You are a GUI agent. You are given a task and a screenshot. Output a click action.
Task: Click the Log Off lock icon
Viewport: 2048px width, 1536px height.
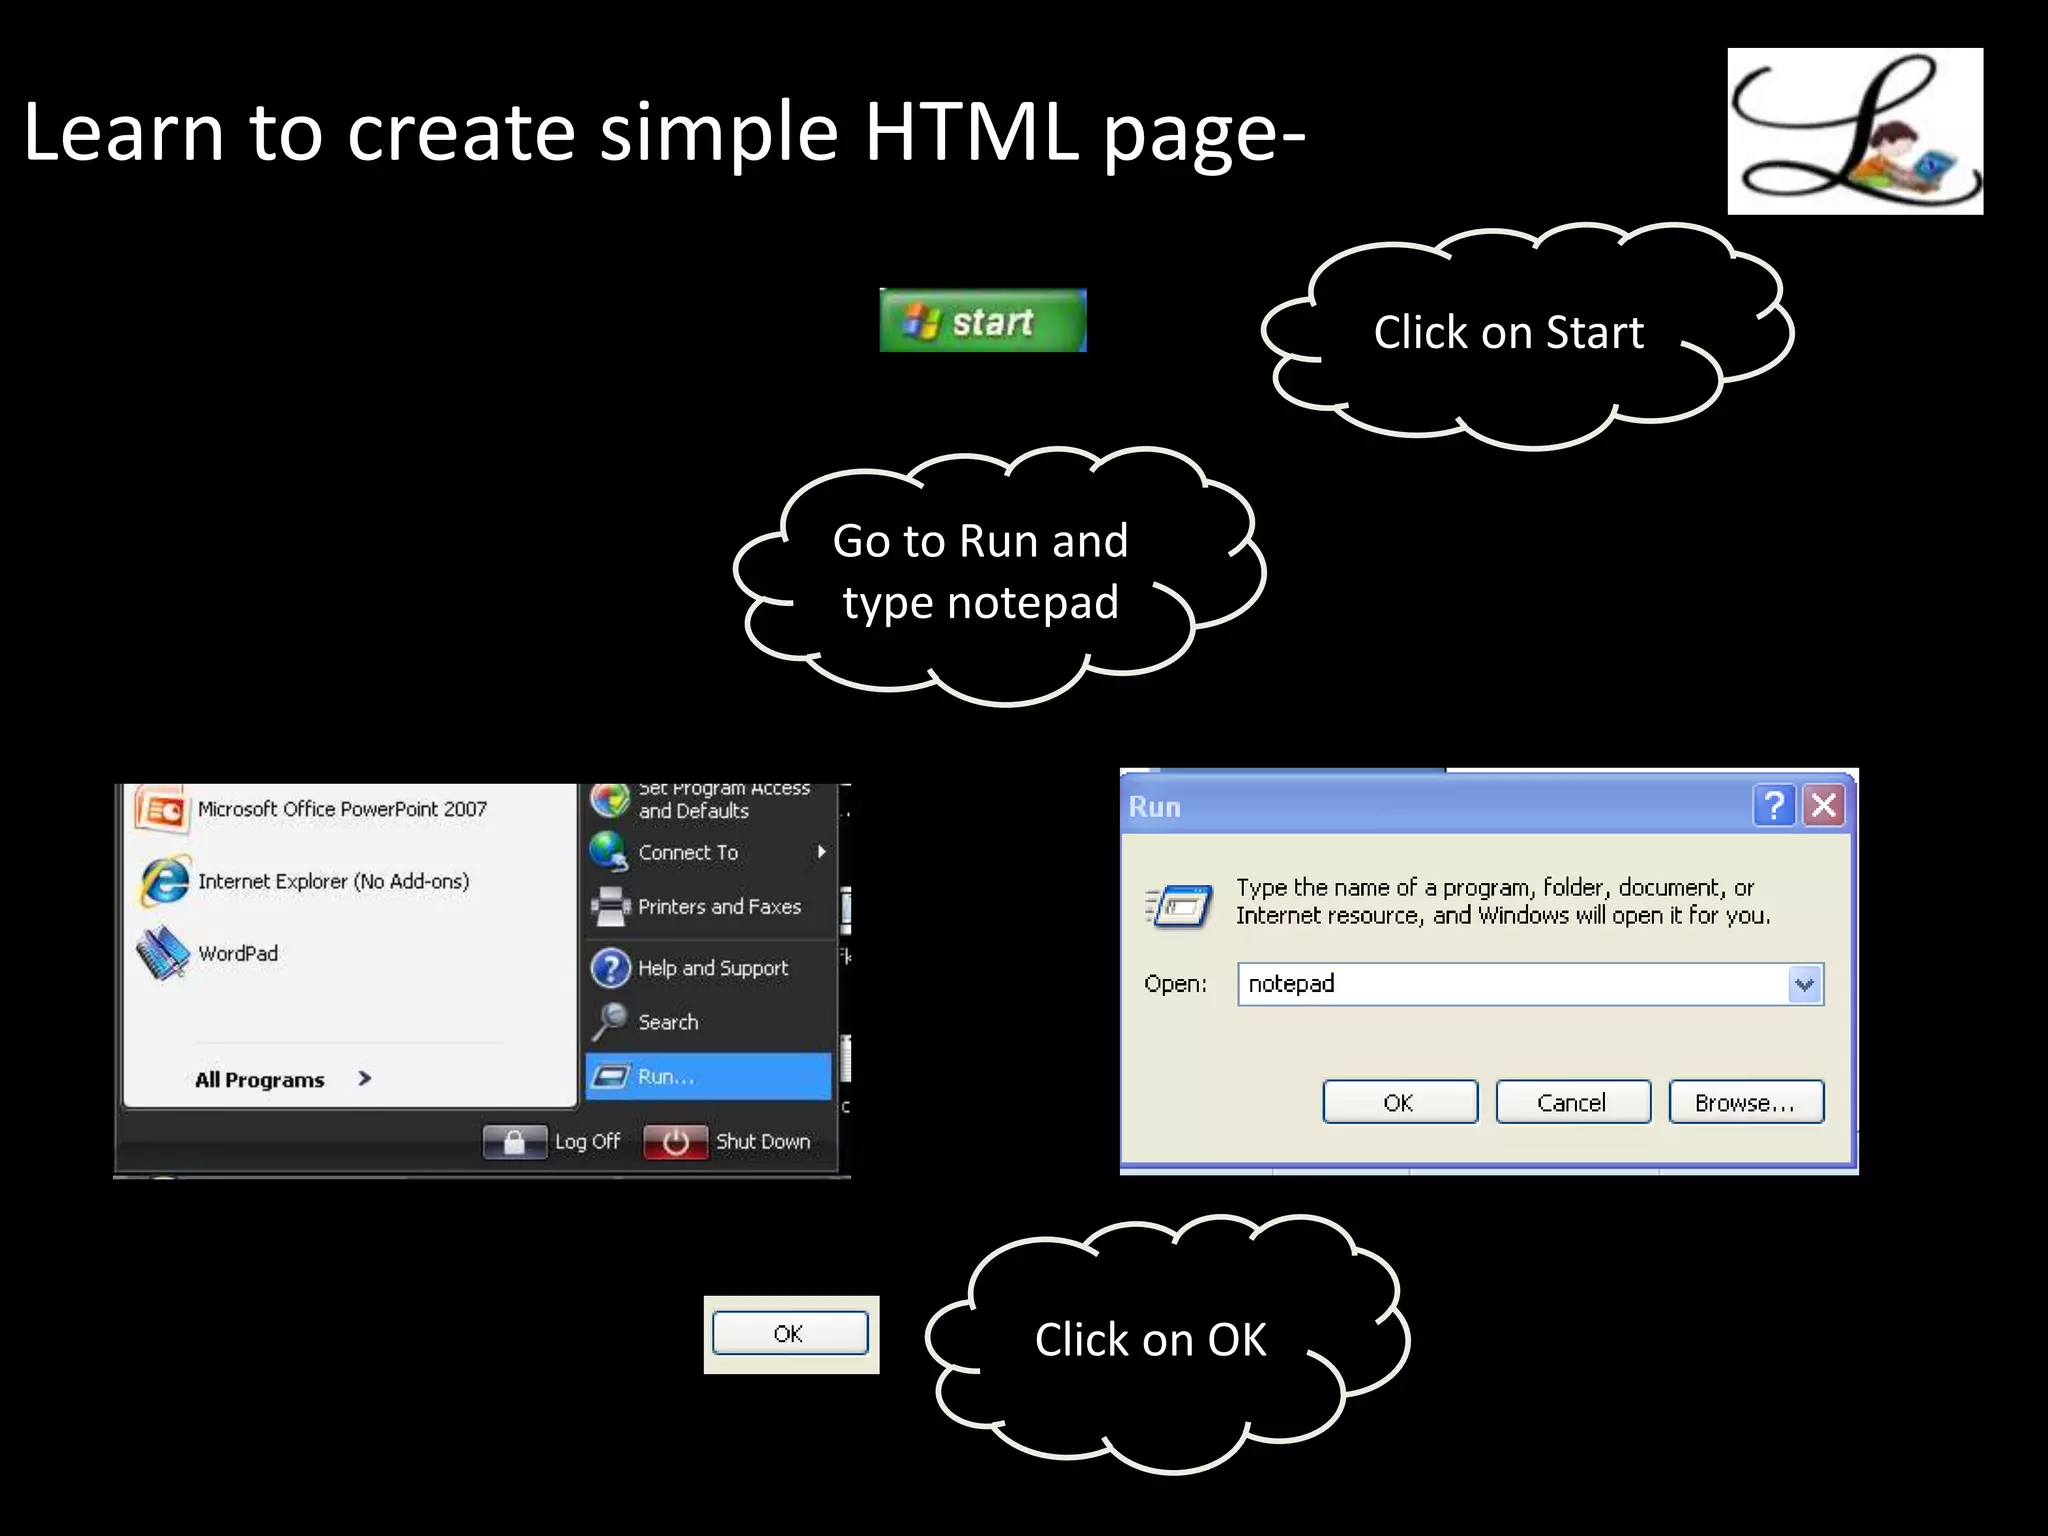[514, 1141]
